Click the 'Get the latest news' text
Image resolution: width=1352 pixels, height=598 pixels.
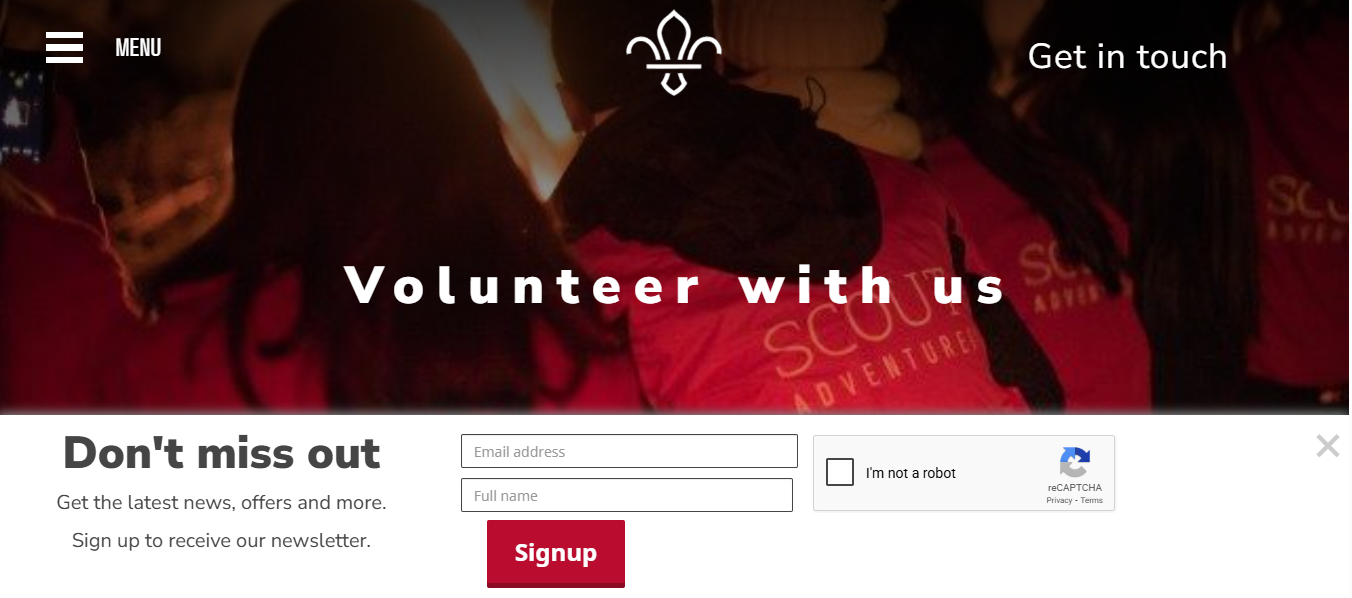click(x=222, y=502)
